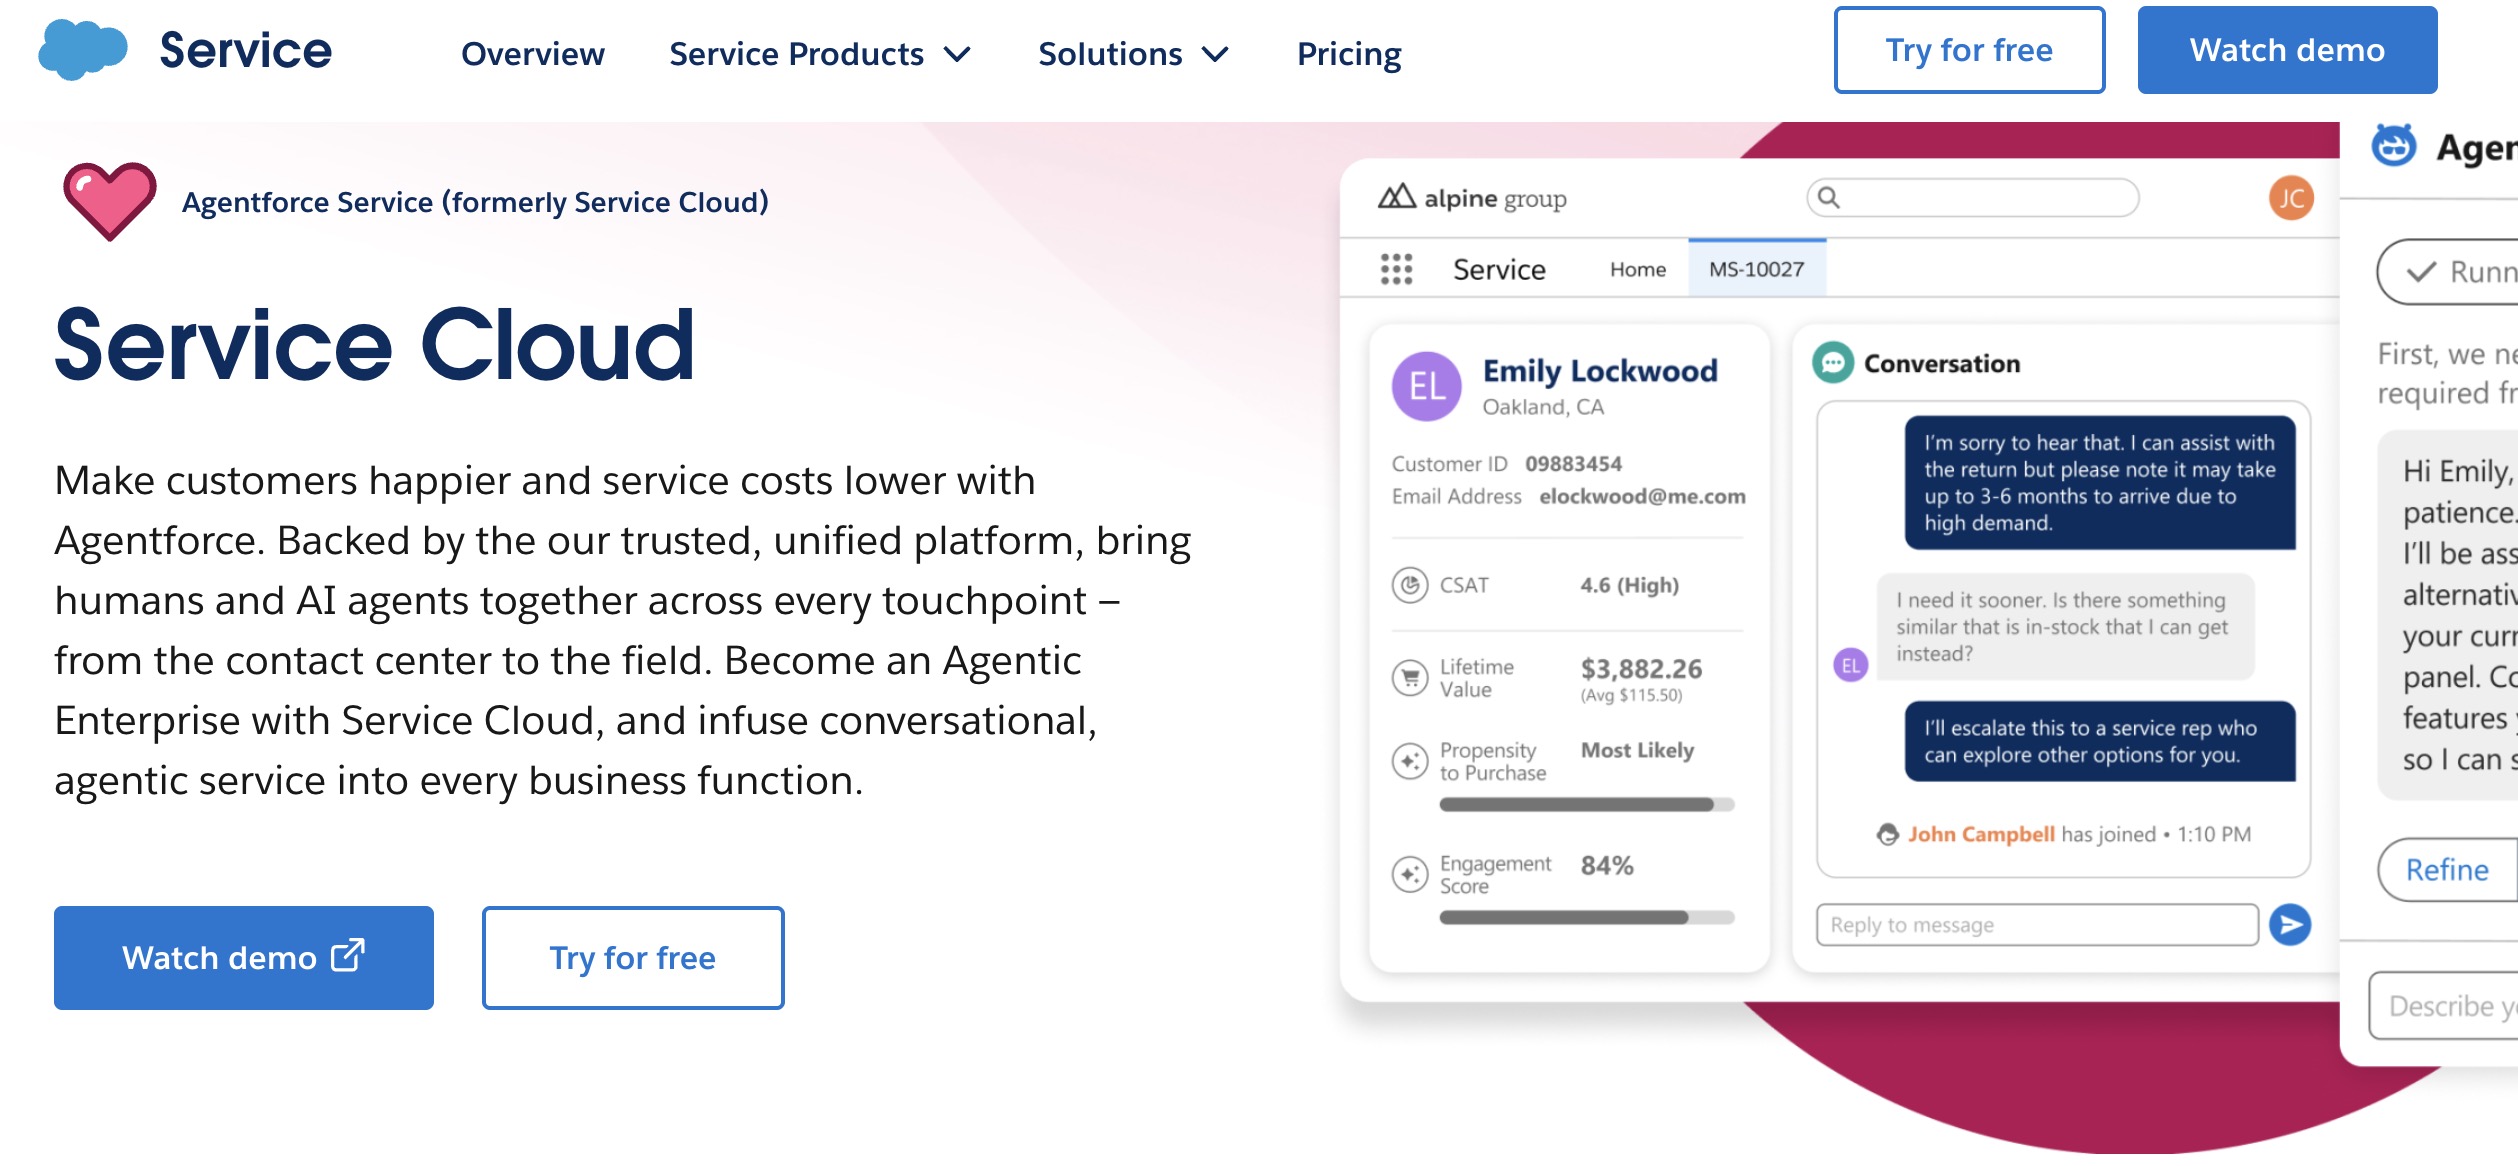Click the alpine group mountain logo
2518x1166 pixels.
[1397, 197]
